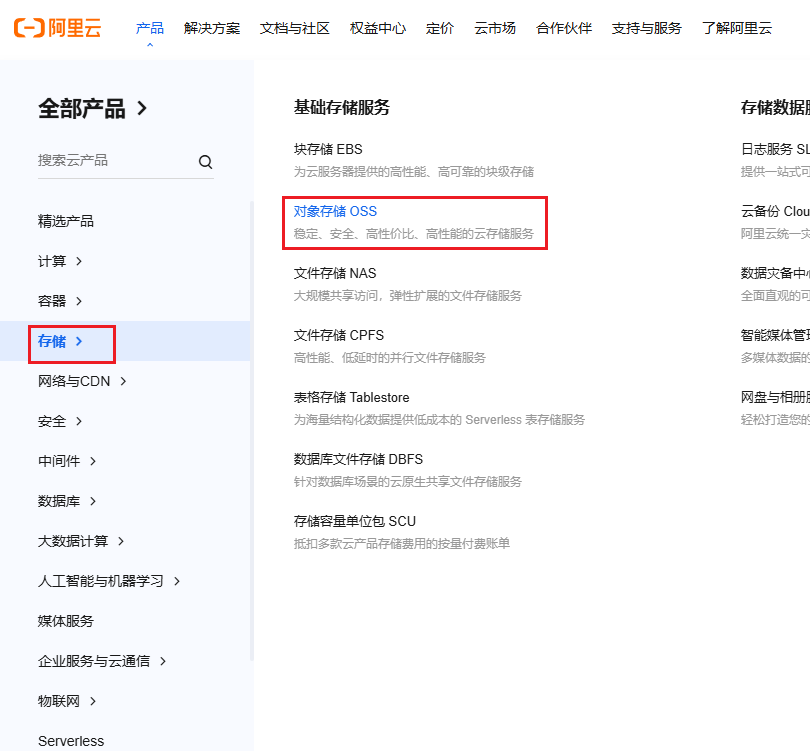Select the 精选产品 category

click(x=66, y=221)
